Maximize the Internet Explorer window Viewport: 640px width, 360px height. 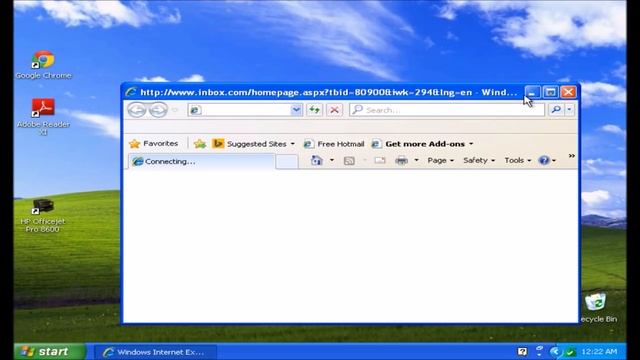click(x=550, y=92)
